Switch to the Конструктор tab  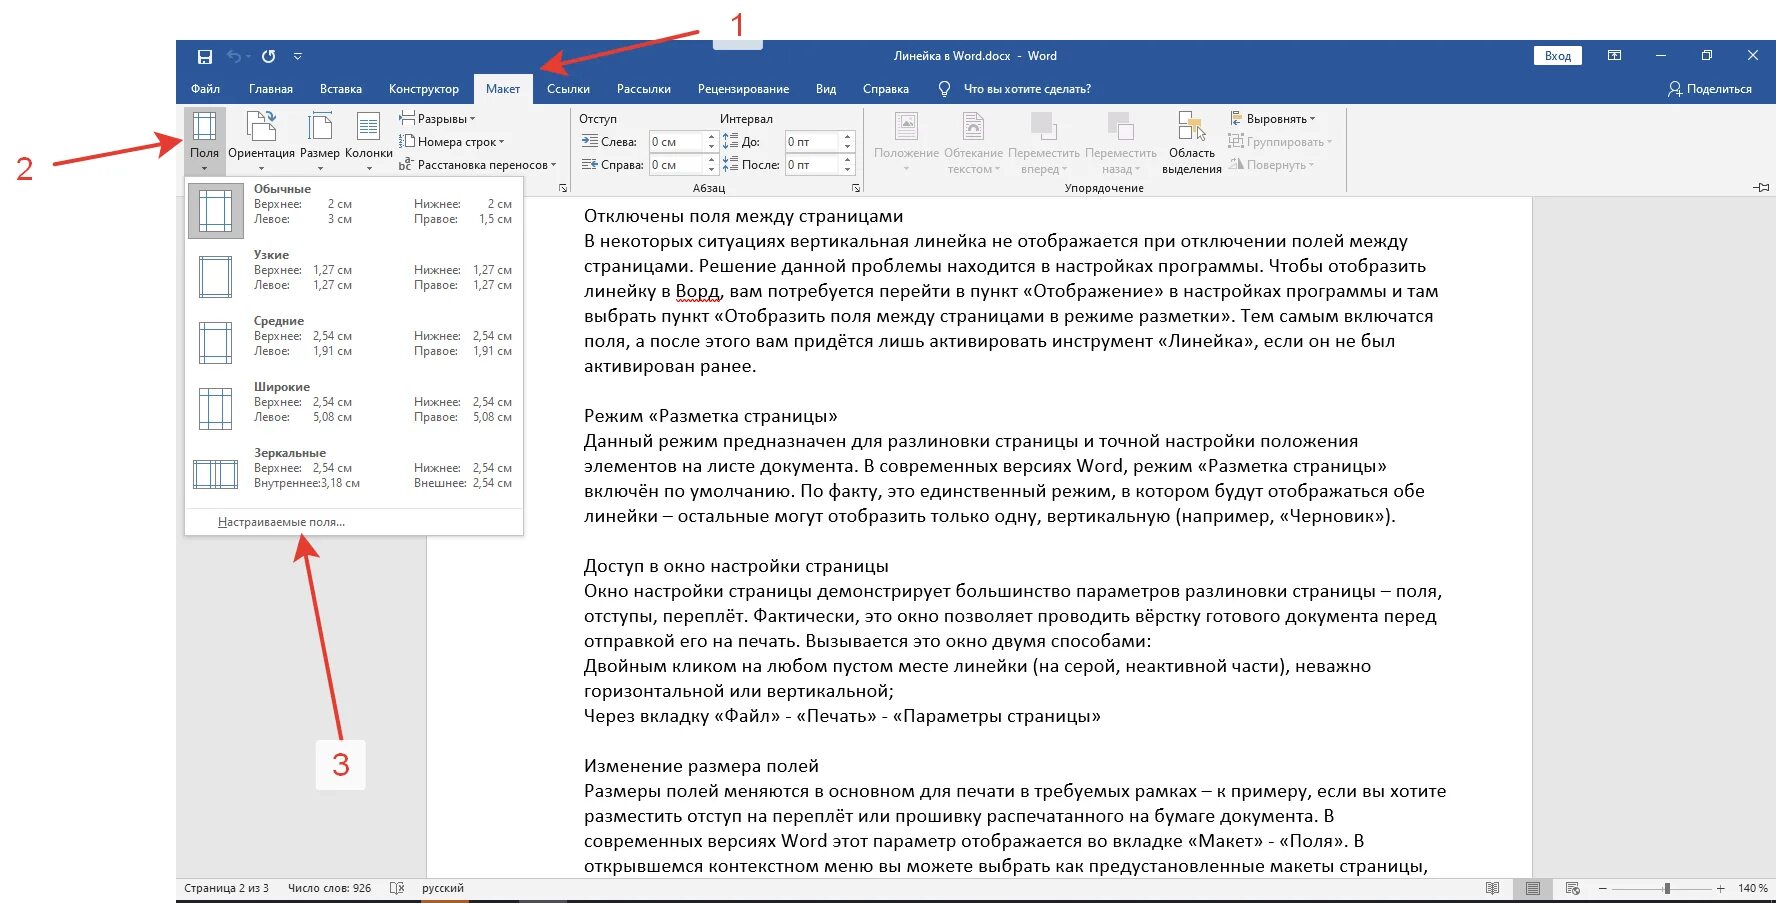(x=424, y=89)
